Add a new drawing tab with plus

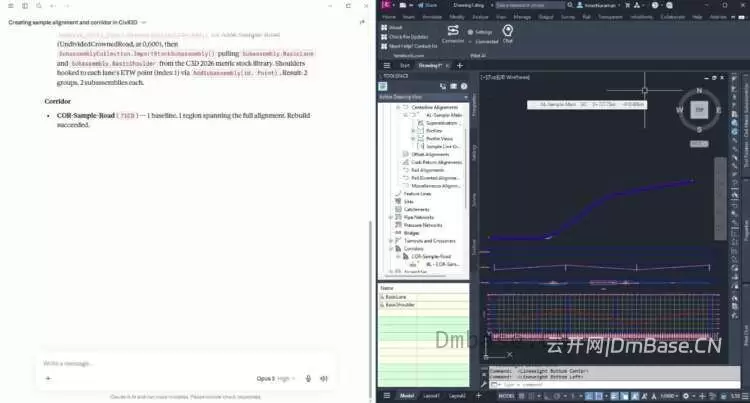460,65
